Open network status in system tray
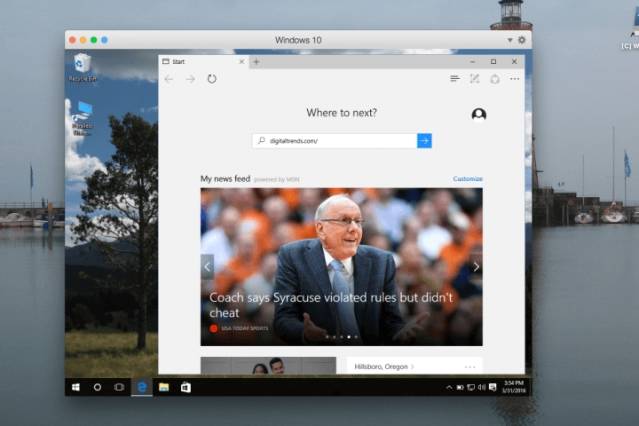 point(471,387)
